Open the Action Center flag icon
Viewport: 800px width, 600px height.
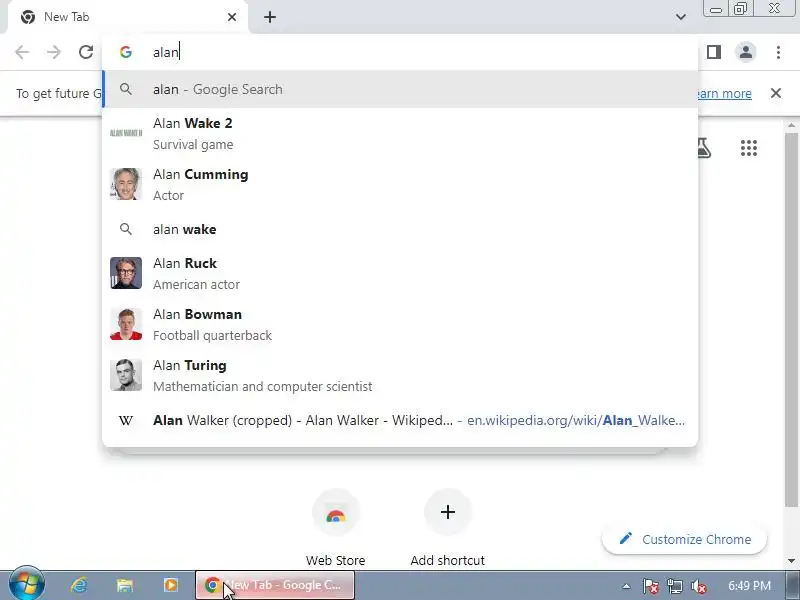coord(650,586)
